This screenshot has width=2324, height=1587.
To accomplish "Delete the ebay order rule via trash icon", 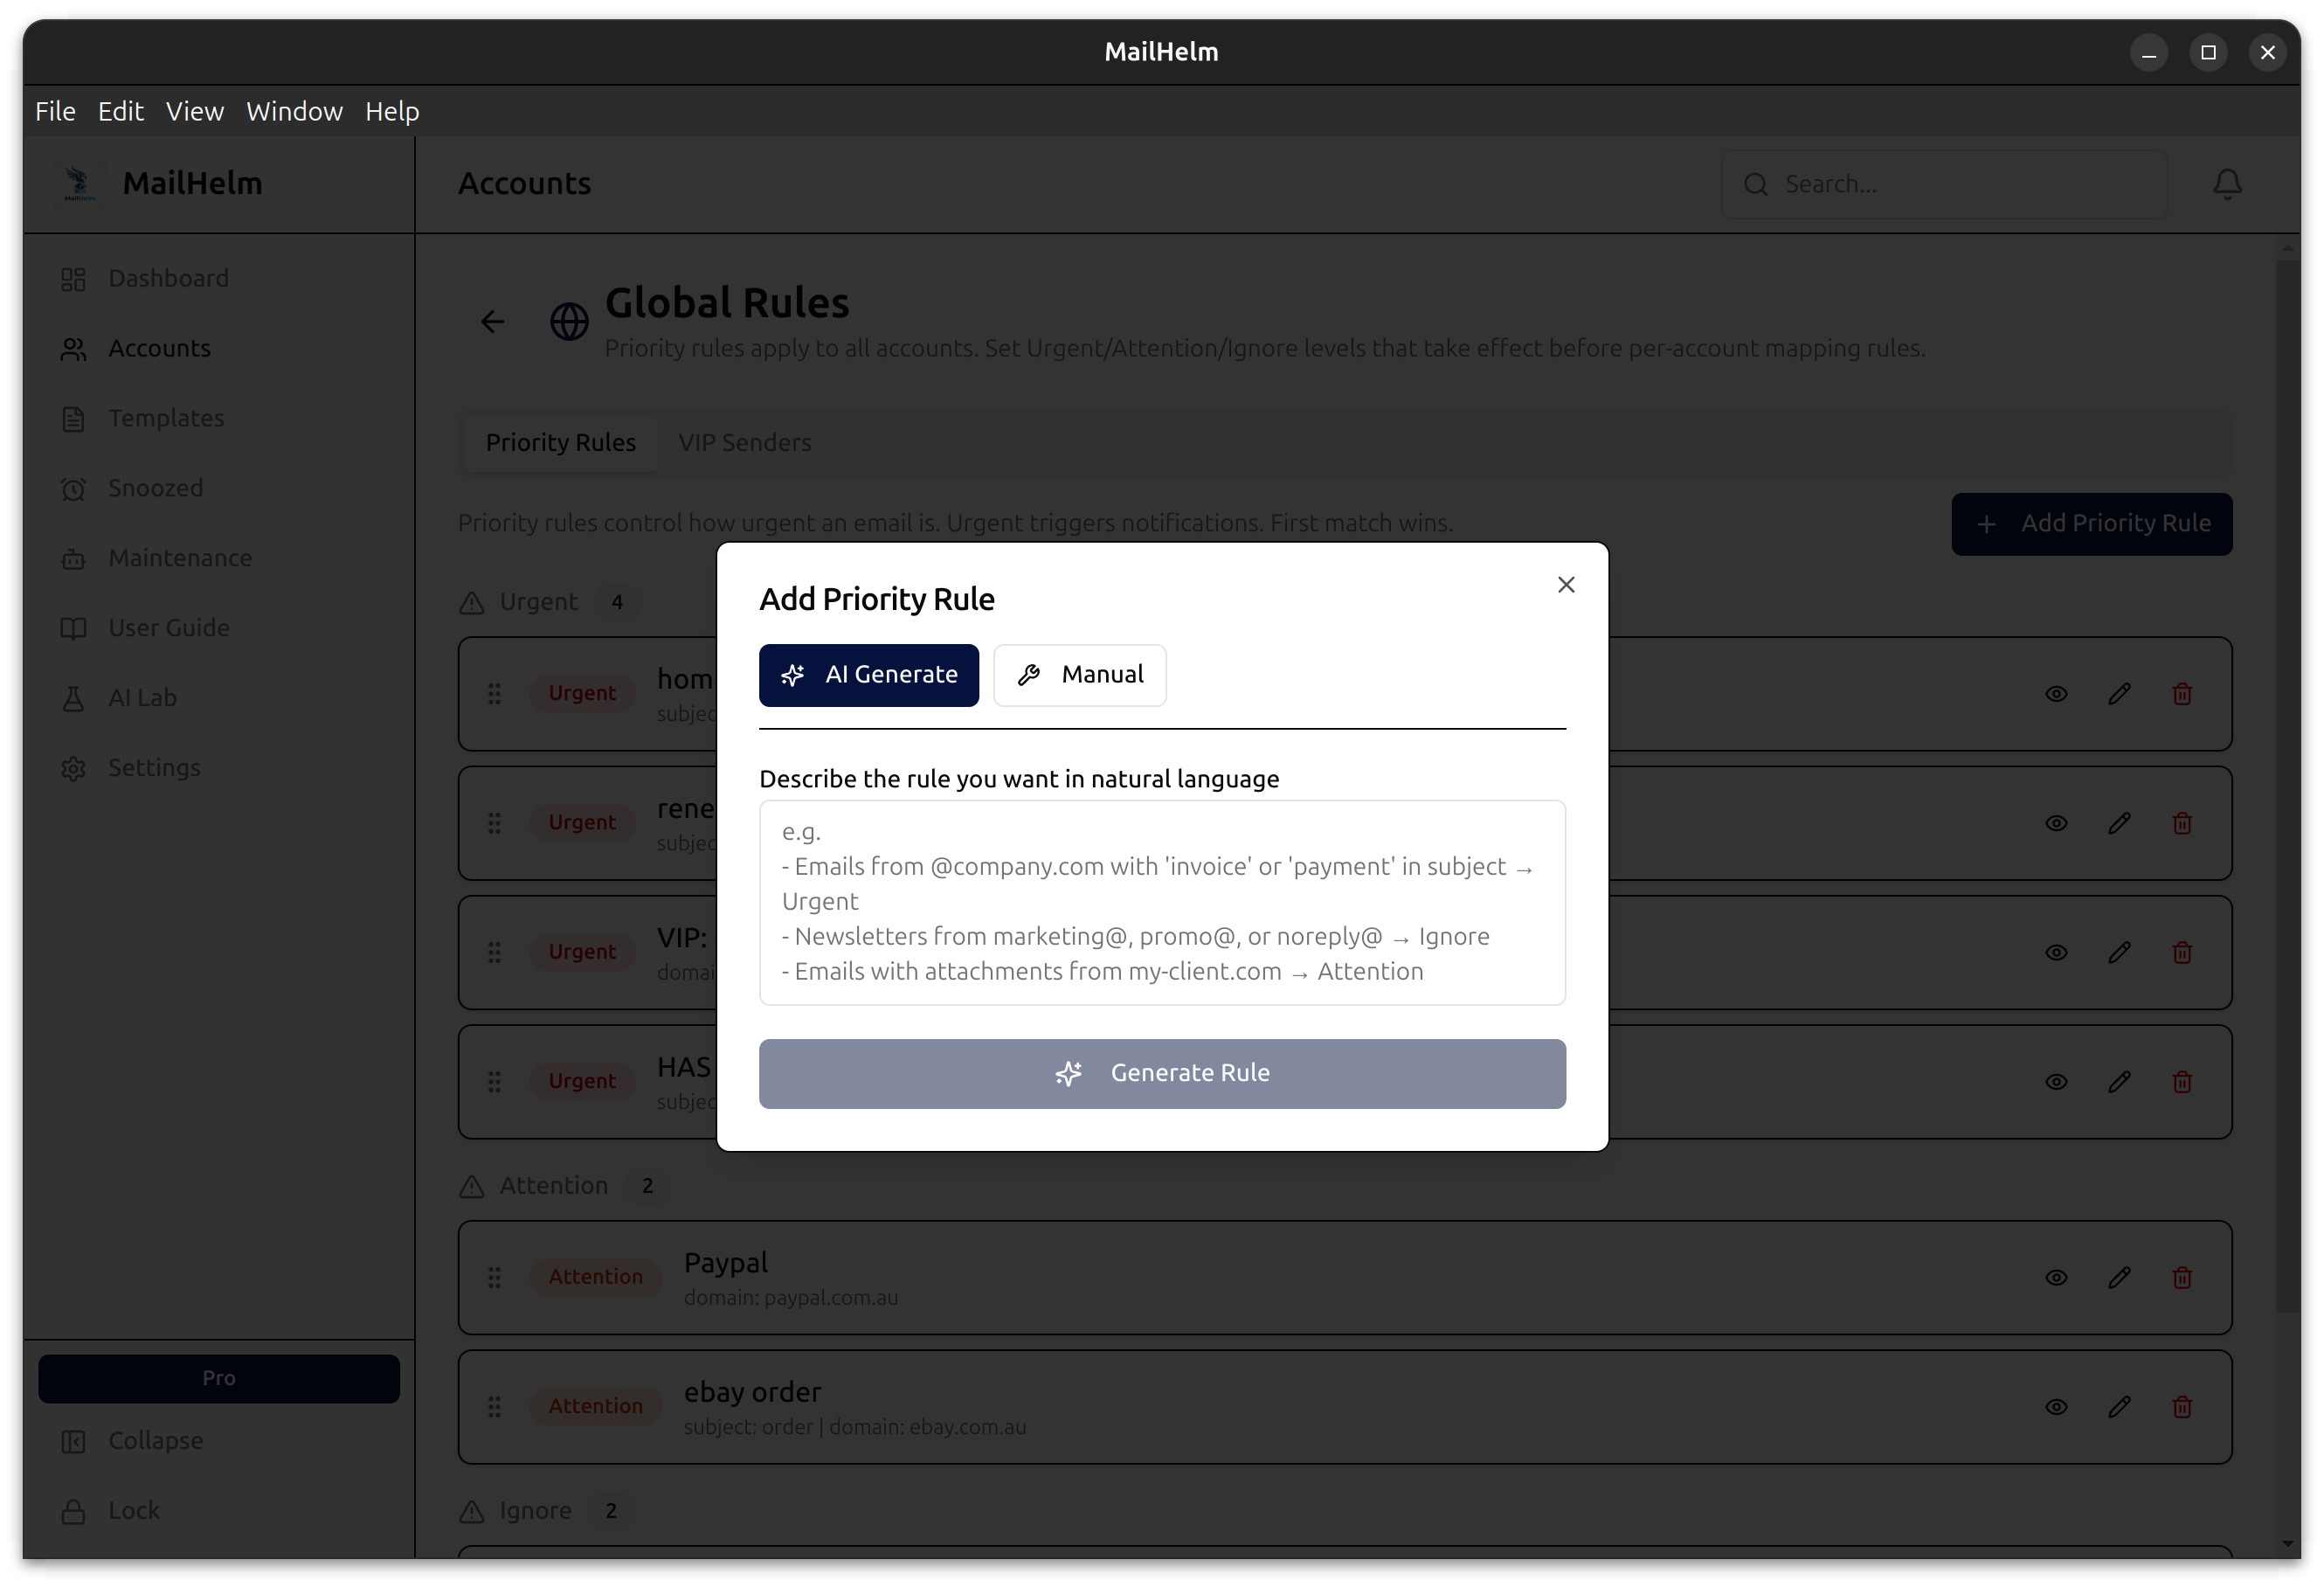I will [2182, 1407].
